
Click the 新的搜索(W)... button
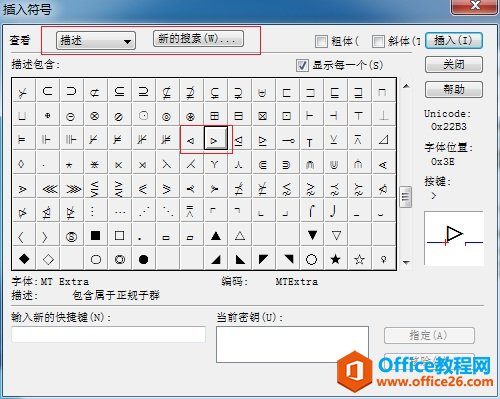198,39
